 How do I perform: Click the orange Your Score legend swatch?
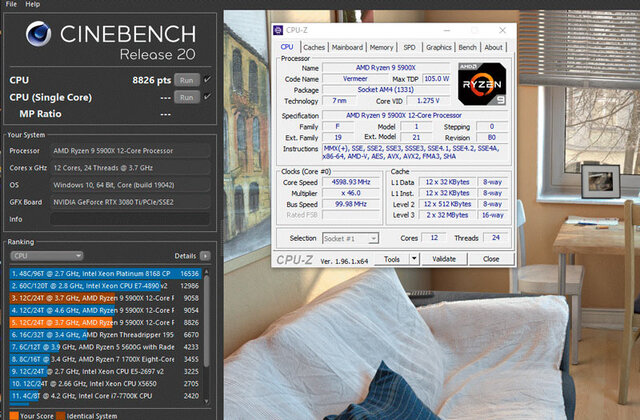tap(12, 415)
